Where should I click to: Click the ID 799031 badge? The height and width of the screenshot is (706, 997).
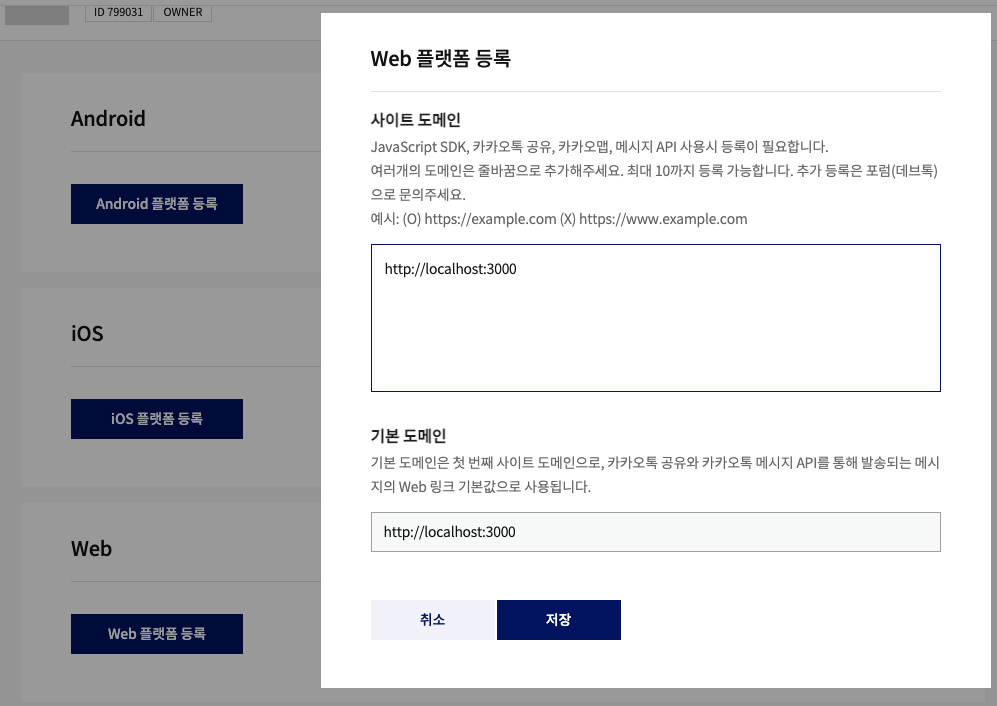117,12
